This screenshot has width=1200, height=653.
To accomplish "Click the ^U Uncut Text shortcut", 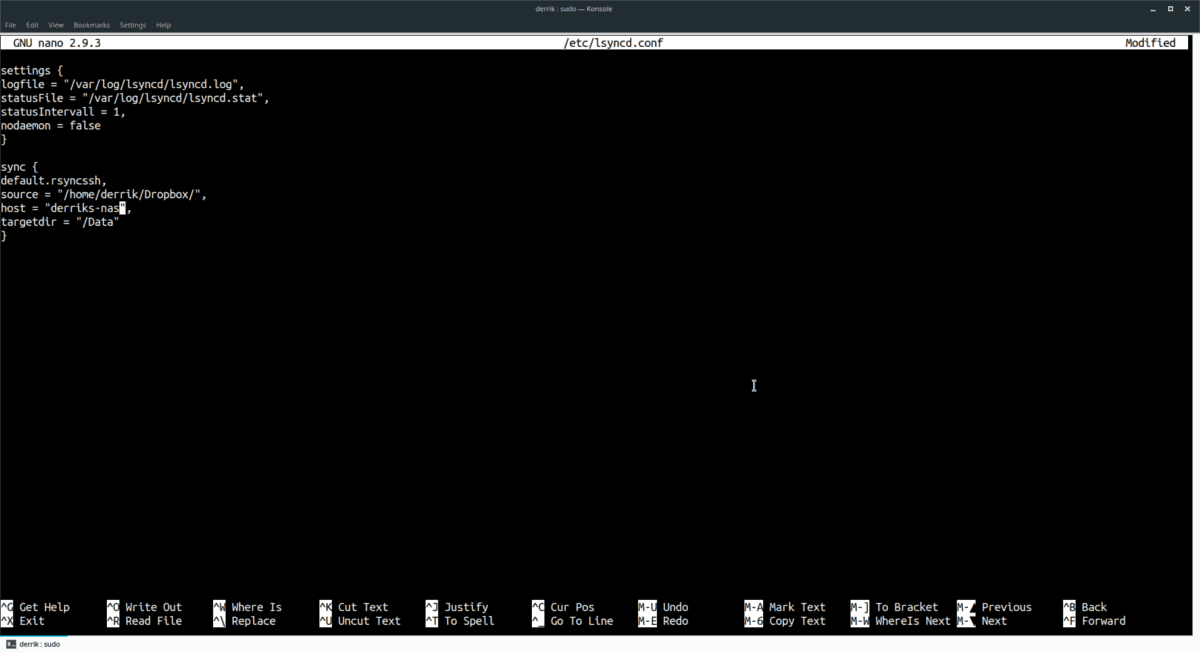I will click(x=360, y=621).
